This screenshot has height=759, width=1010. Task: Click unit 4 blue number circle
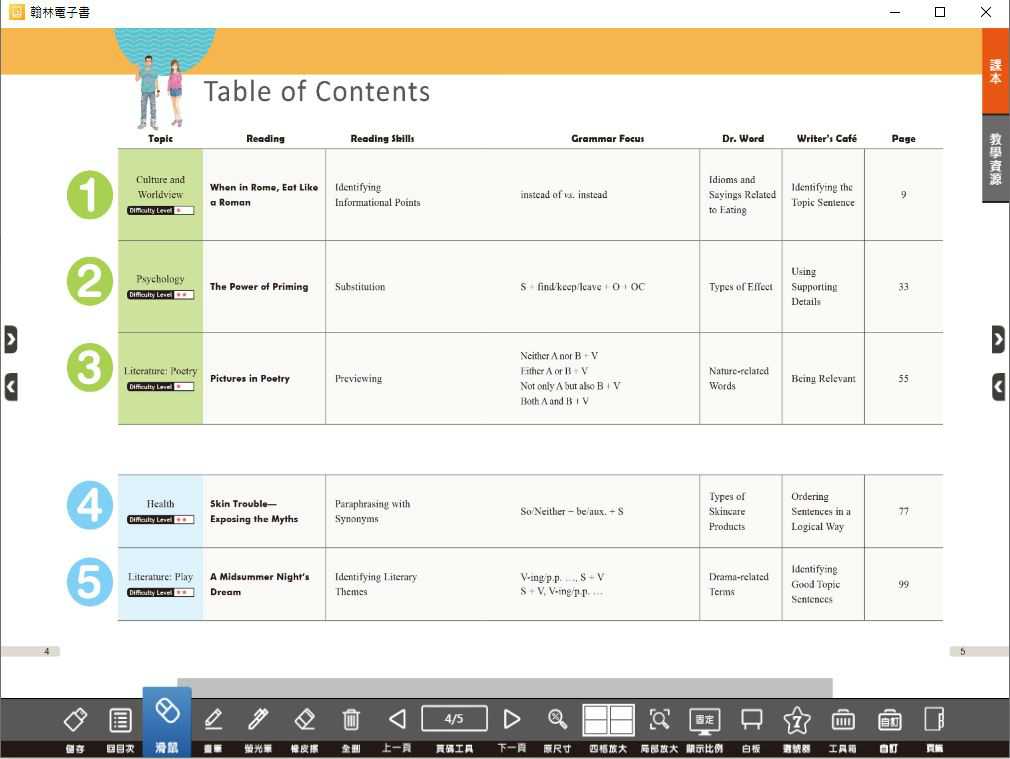[x=90, y=505]
